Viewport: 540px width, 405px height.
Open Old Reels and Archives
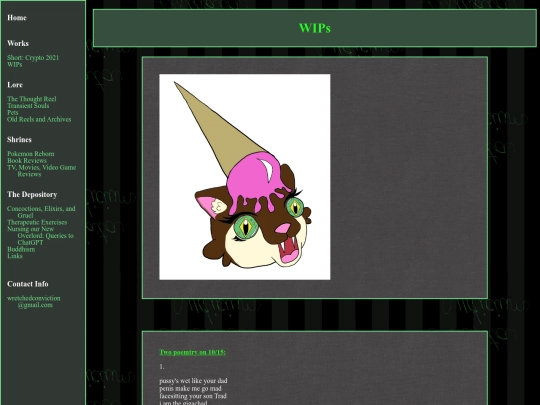(x=39, y=119)
